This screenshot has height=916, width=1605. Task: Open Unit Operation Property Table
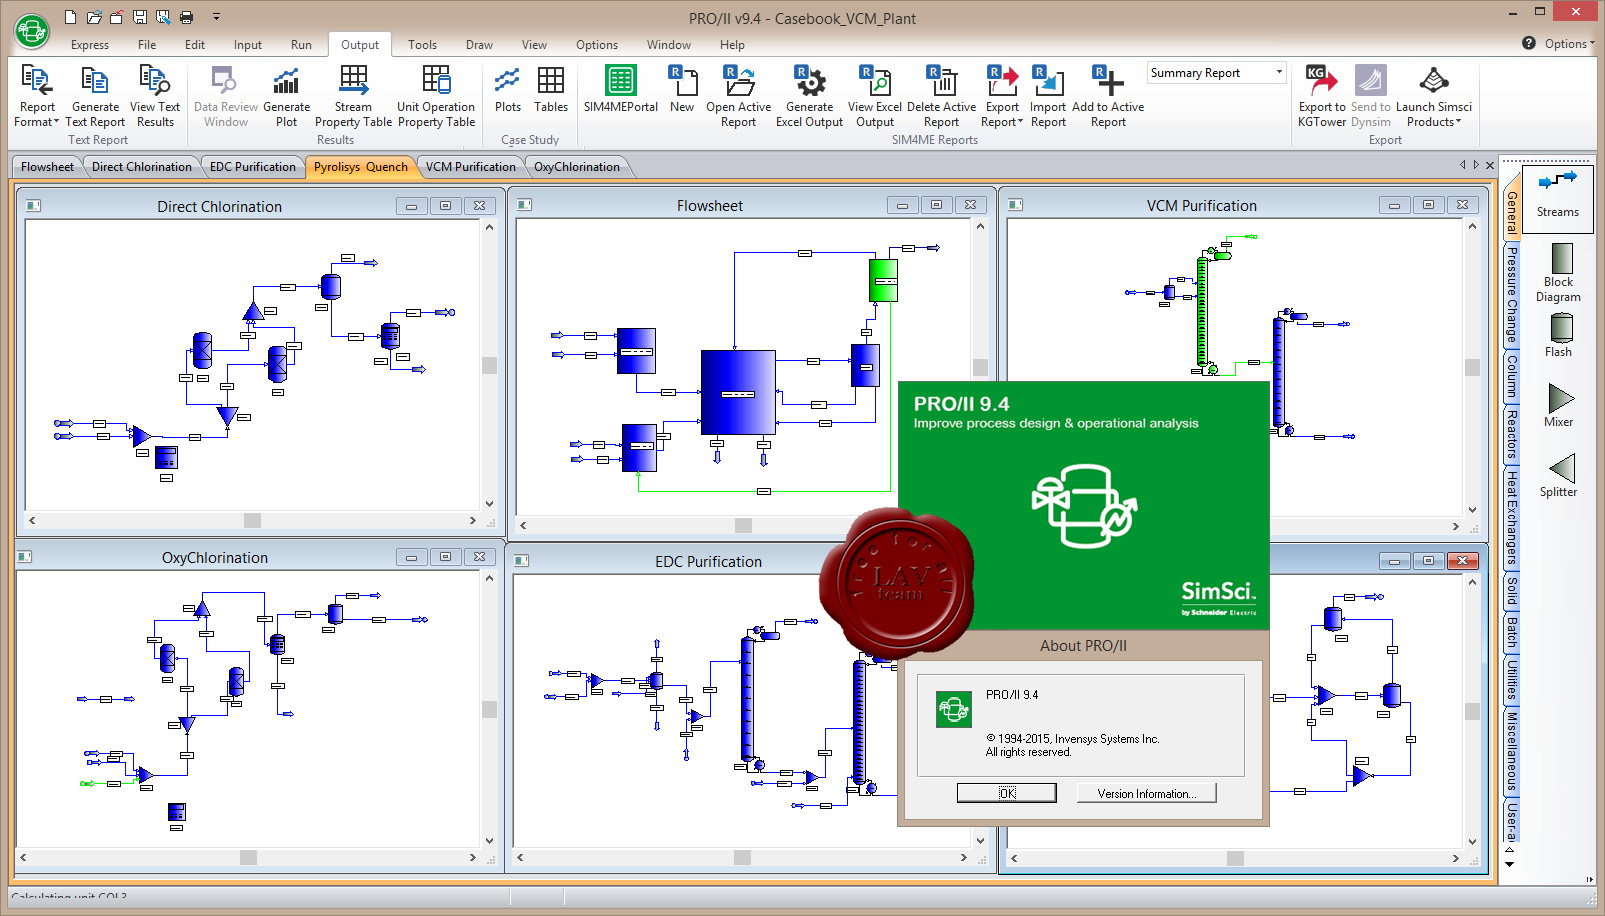436,96
